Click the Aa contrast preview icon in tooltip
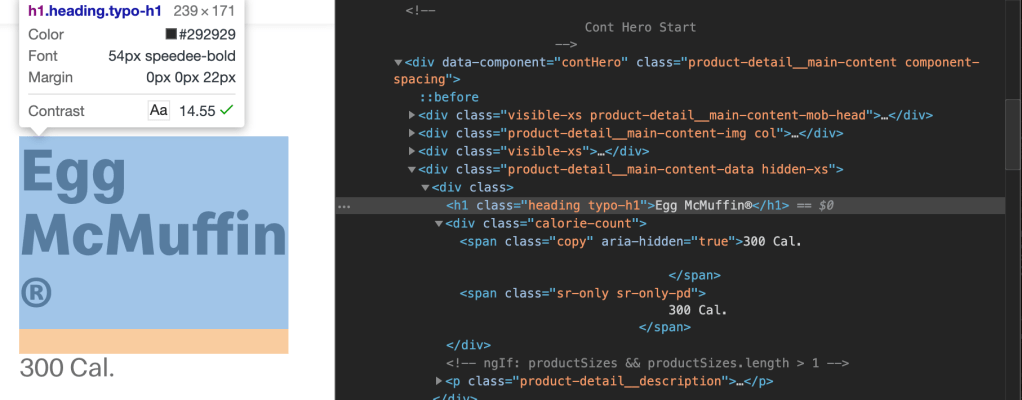This screenshot has width=1022, height=400. click(x=158, y=111)
